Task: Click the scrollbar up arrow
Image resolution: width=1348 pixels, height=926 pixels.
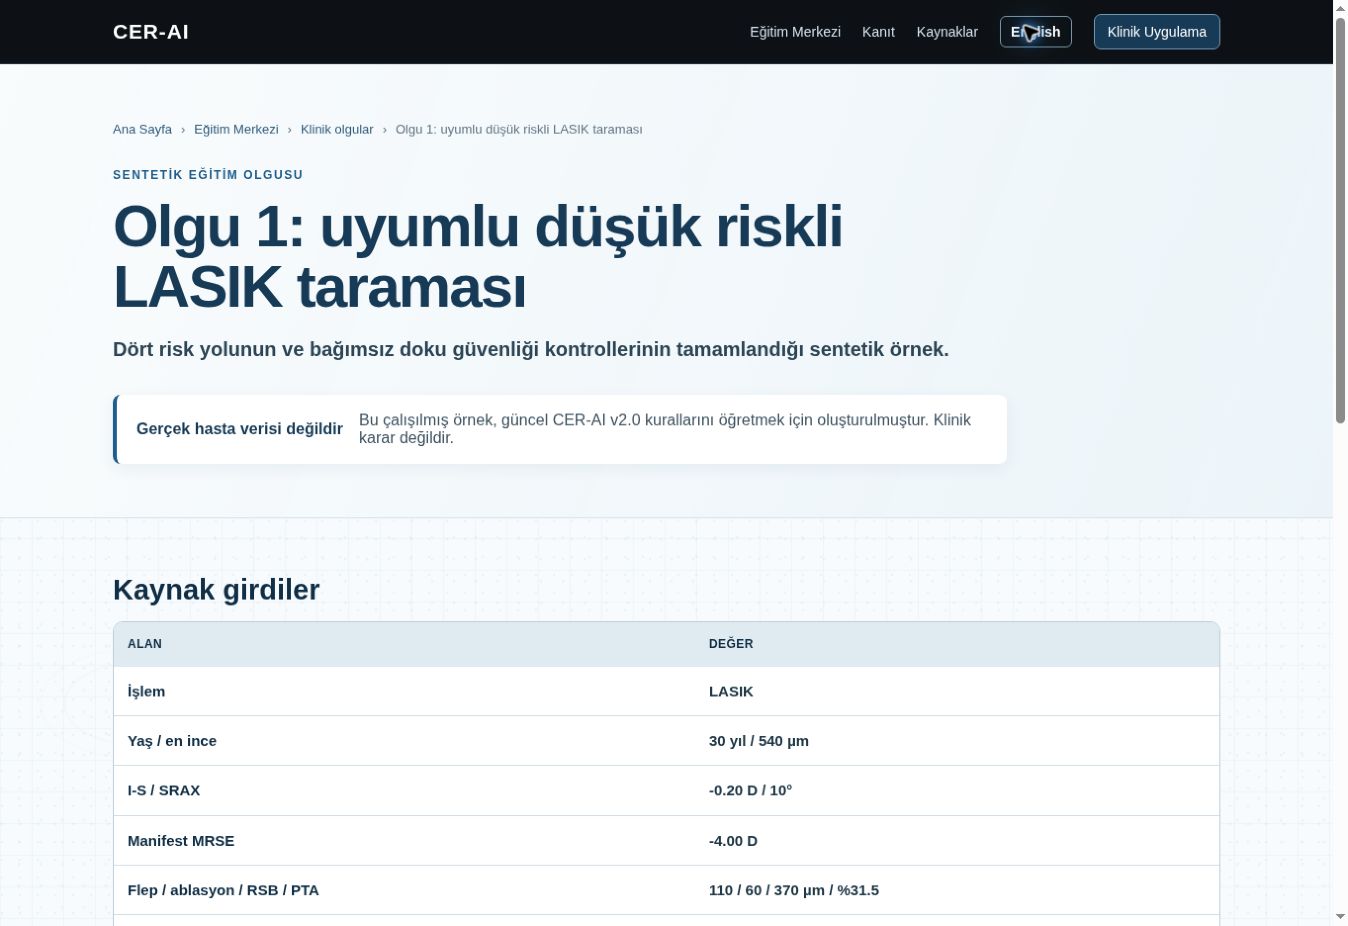Action: tap(1340, 8)
